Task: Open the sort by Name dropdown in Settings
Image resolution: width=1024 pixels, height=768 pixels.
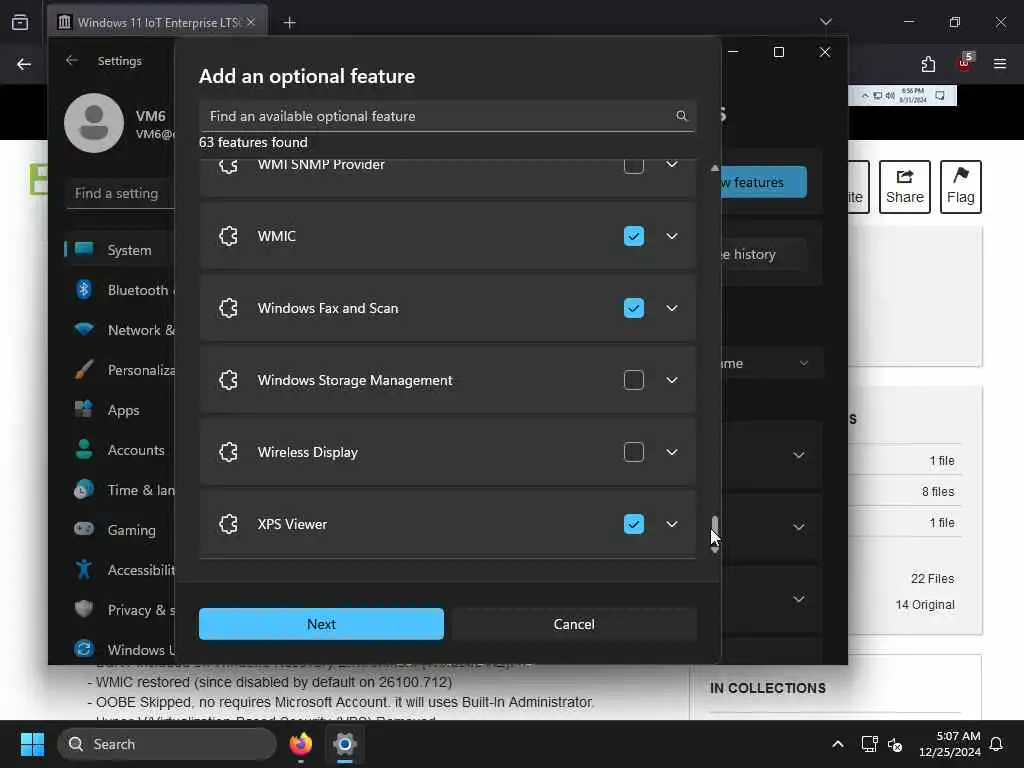Action: click(771, 363)
